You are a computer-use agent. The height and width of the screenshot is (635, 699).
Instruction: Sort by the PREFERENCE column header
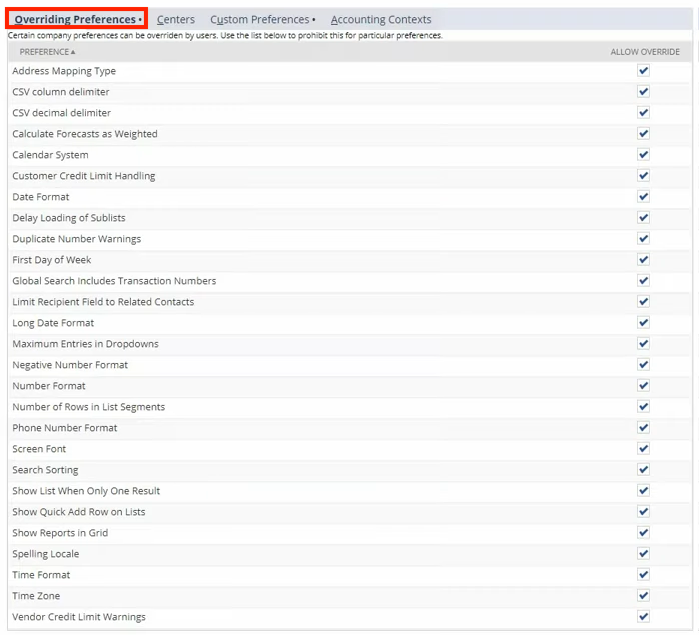47,52
